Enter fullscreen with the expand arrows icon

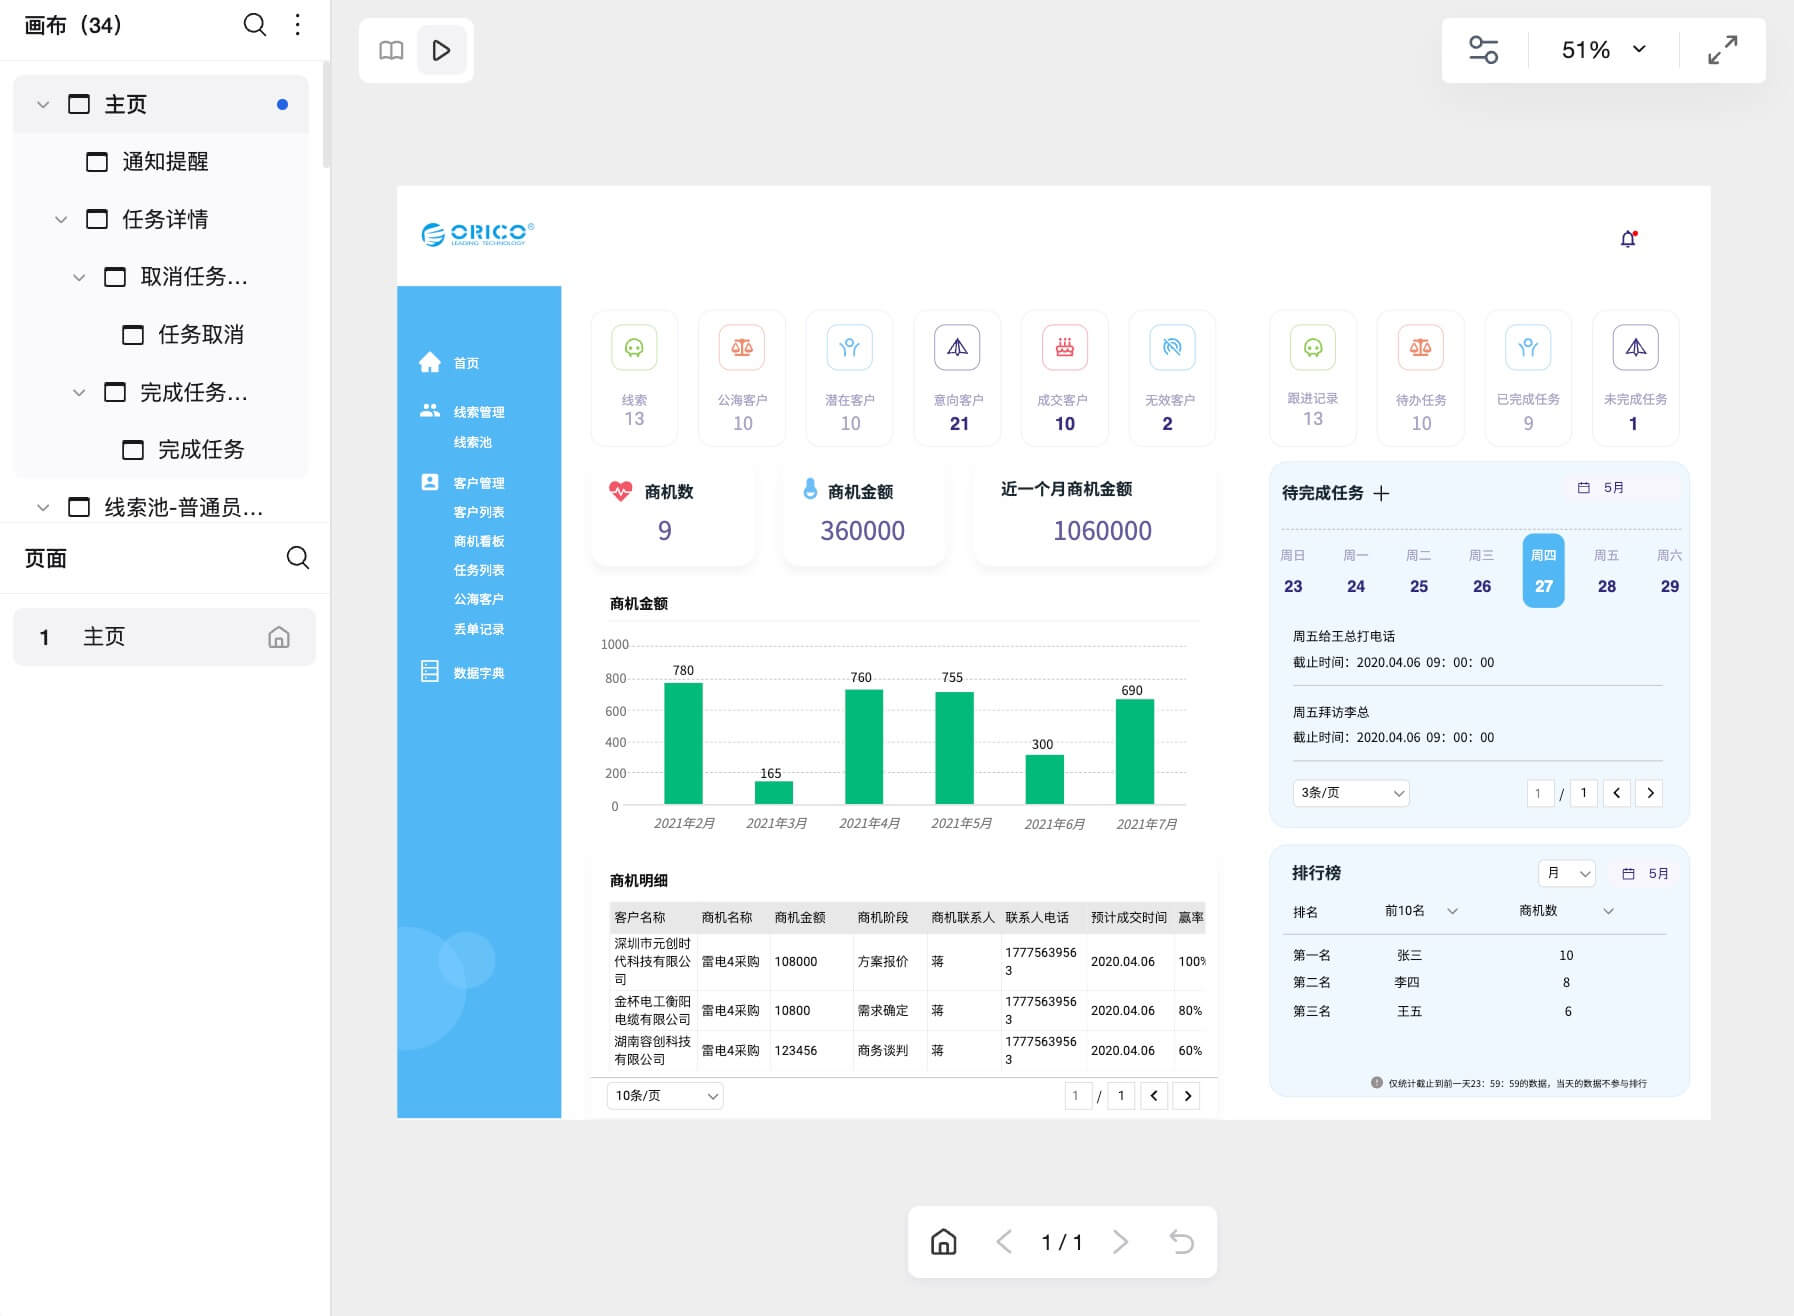(1722, 50)
